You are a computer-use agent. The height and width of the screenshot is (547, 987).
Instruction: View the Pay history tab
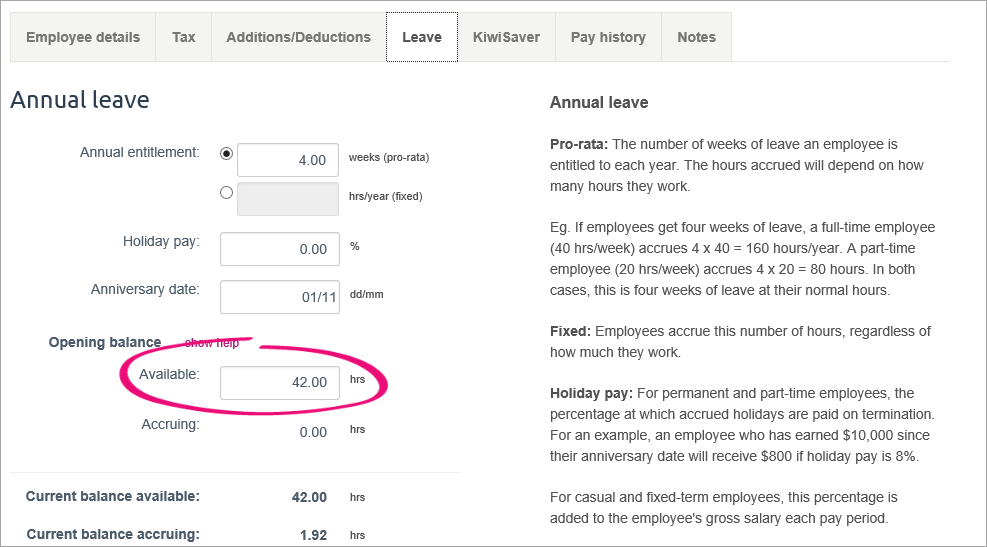[x=608, y=37]
